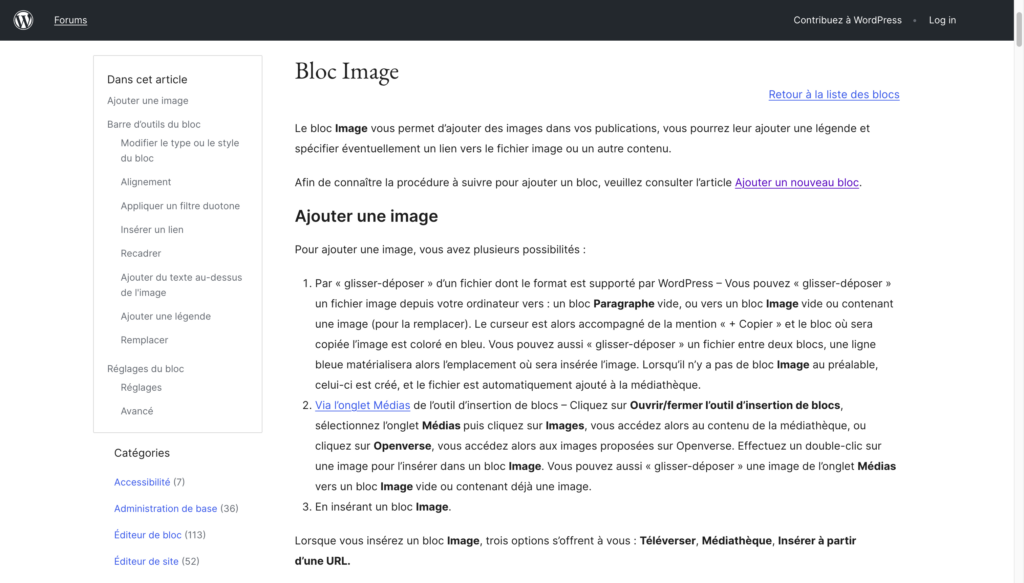
Task: Open Administration de base category
Action: (x=165, y=508)
